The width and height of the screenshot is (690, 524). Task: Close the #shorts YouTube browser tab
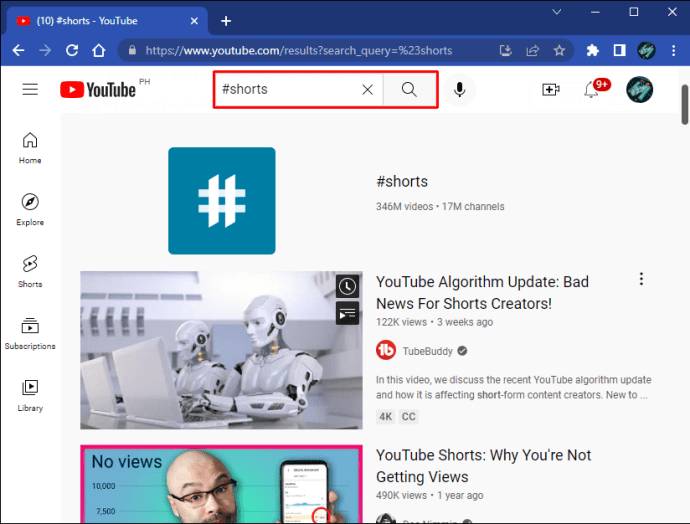tap(194, 21)
